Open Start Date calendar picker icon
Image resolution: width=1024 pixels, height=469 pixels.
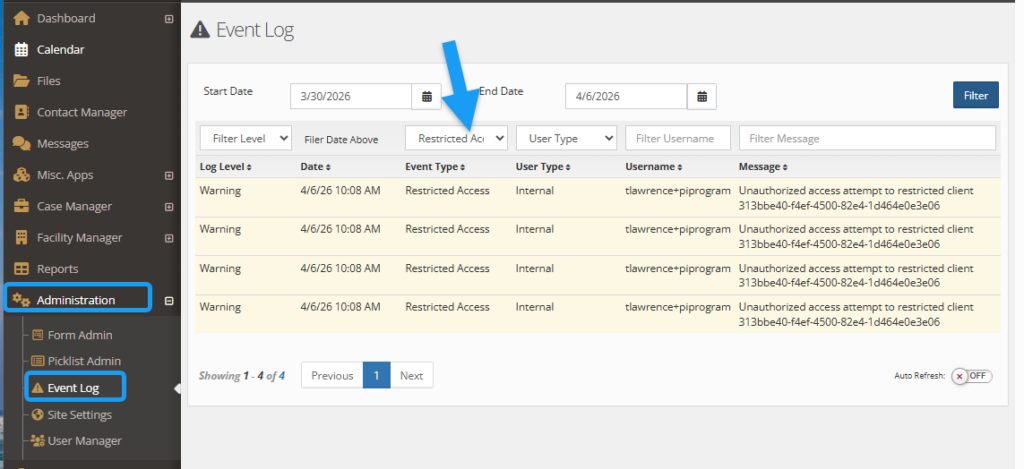(426, 96)
